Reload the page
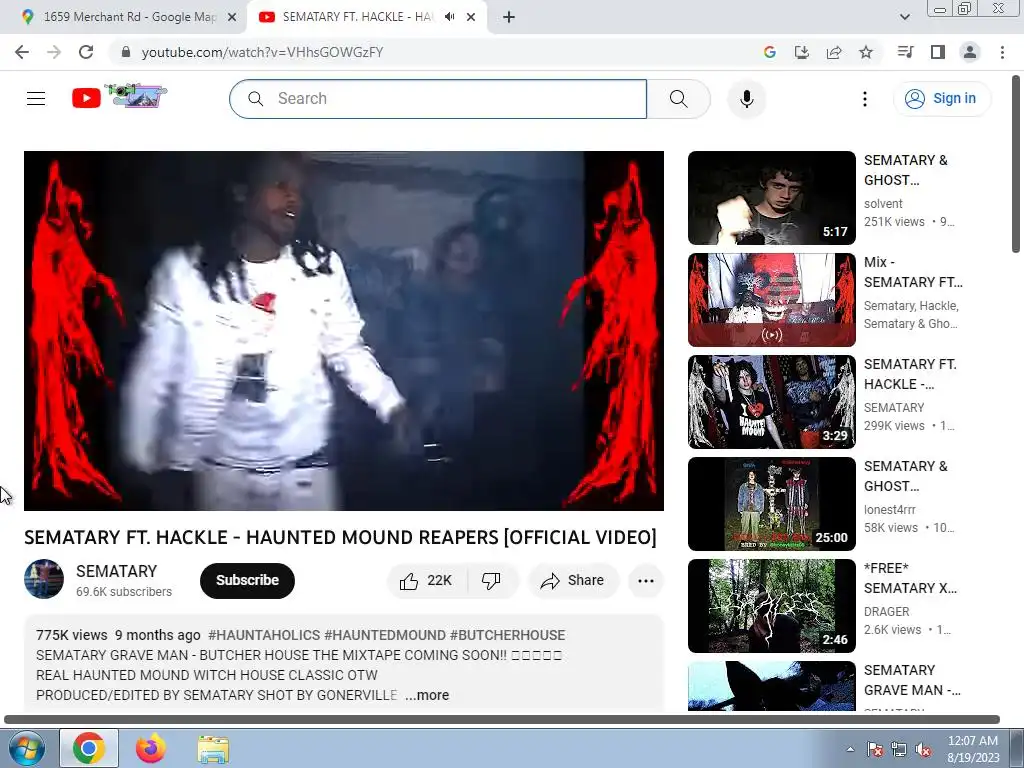 coord(86,52)
